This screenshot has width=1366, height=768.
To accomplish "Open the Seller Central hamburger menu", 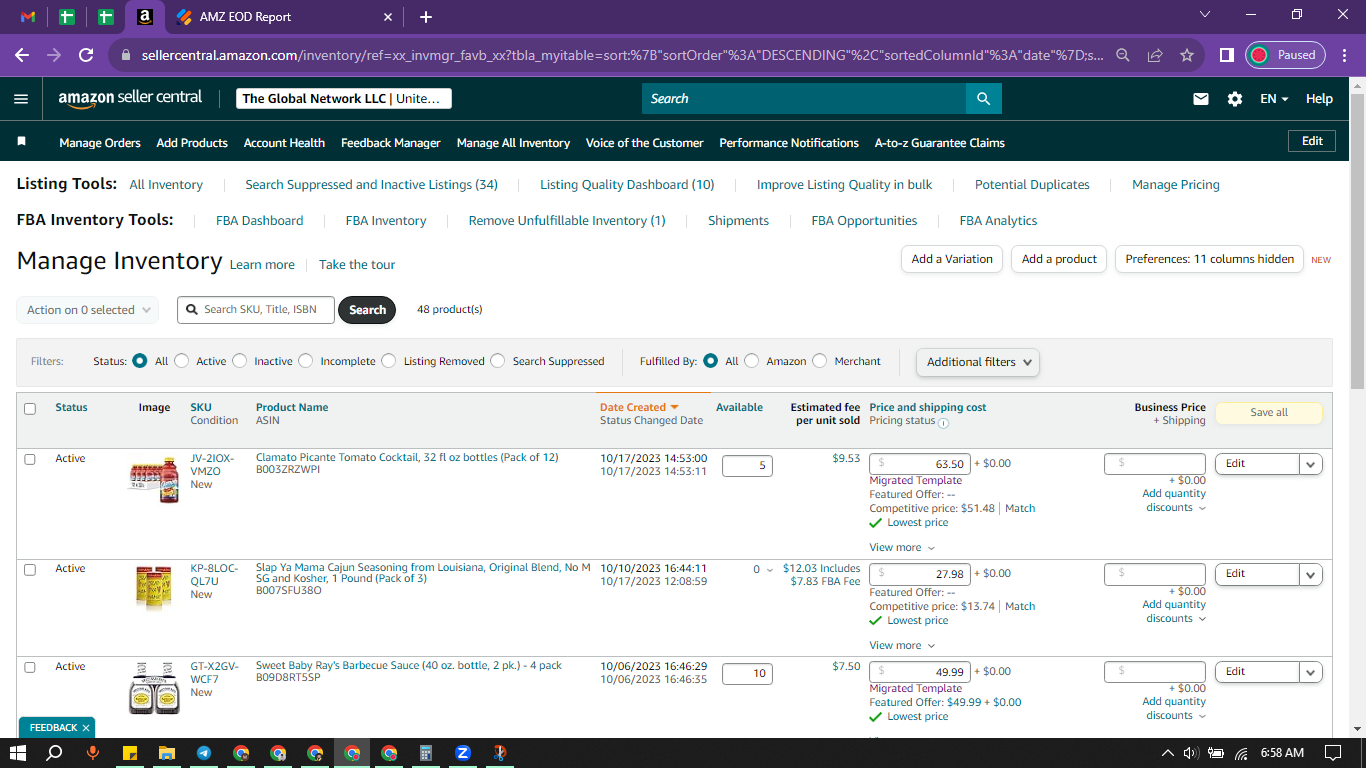I will tap(21, 99).
